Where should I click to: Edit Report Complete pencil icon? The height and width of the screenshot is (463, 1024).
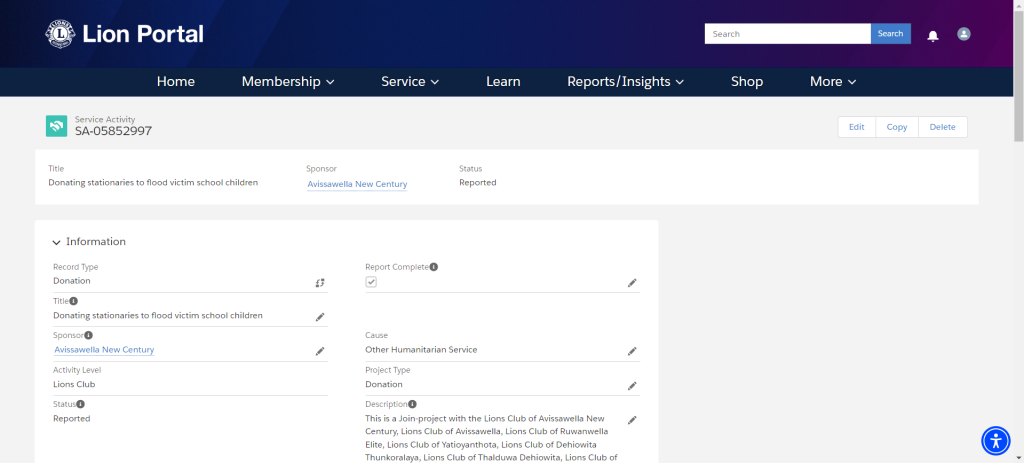pos(632,283)
